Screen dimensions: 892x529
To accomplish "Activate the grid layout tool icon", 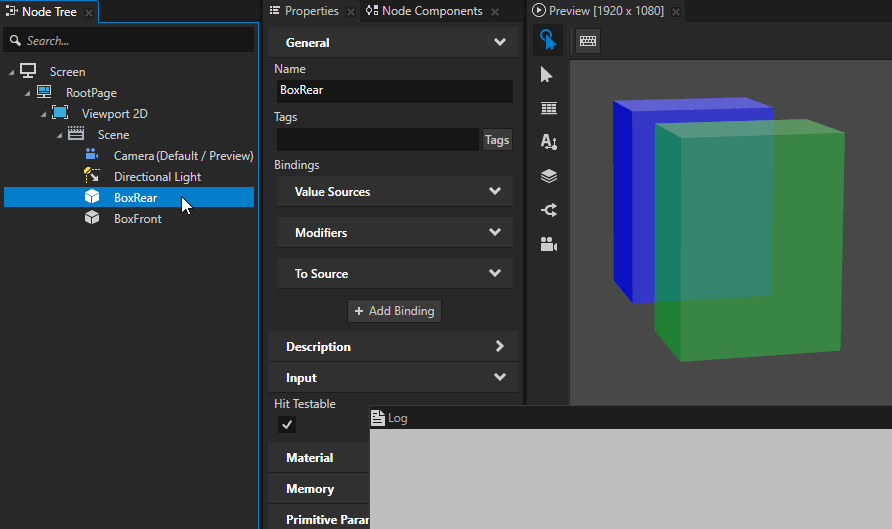I will coord(548,108).
